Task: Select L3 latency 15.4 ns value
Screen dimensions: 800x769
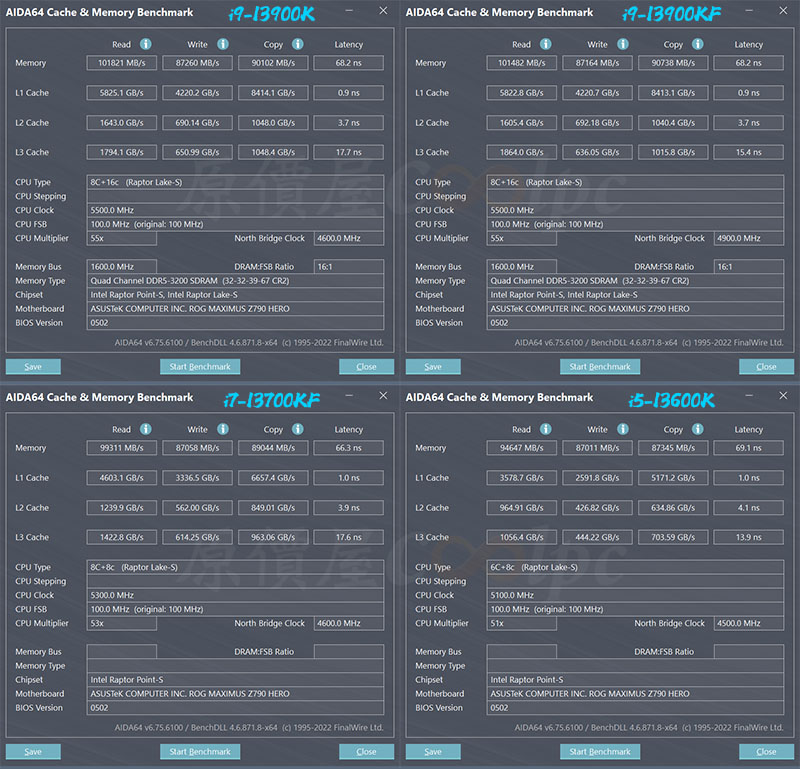Action: 749,152
